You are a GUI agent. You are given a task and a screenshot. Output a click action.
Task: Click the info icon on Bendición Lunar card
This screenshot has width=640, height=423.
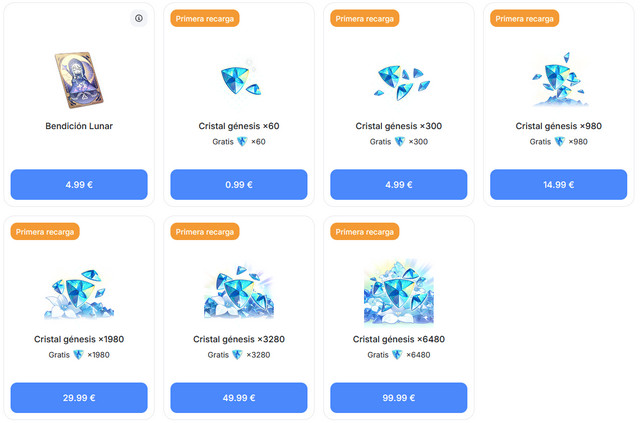pos(138,18)
